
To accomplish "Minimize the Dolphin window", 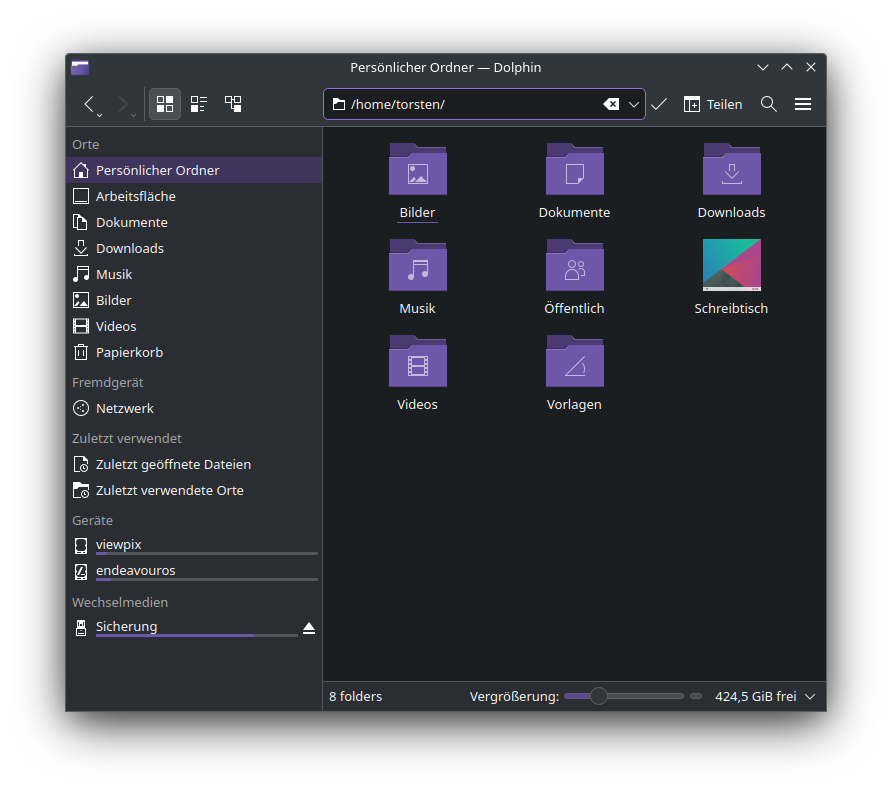I will (763, 67).
